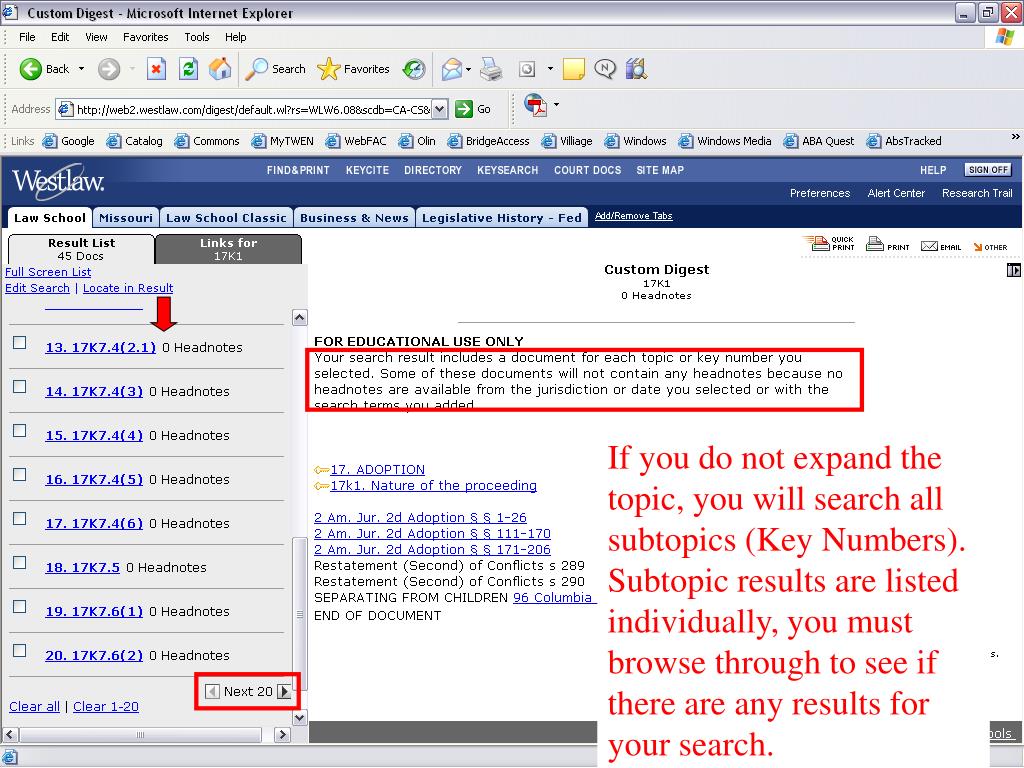The image size is (1024, 768).
Task: Select the Links for 17K1 tab
Action: [229, 249]
